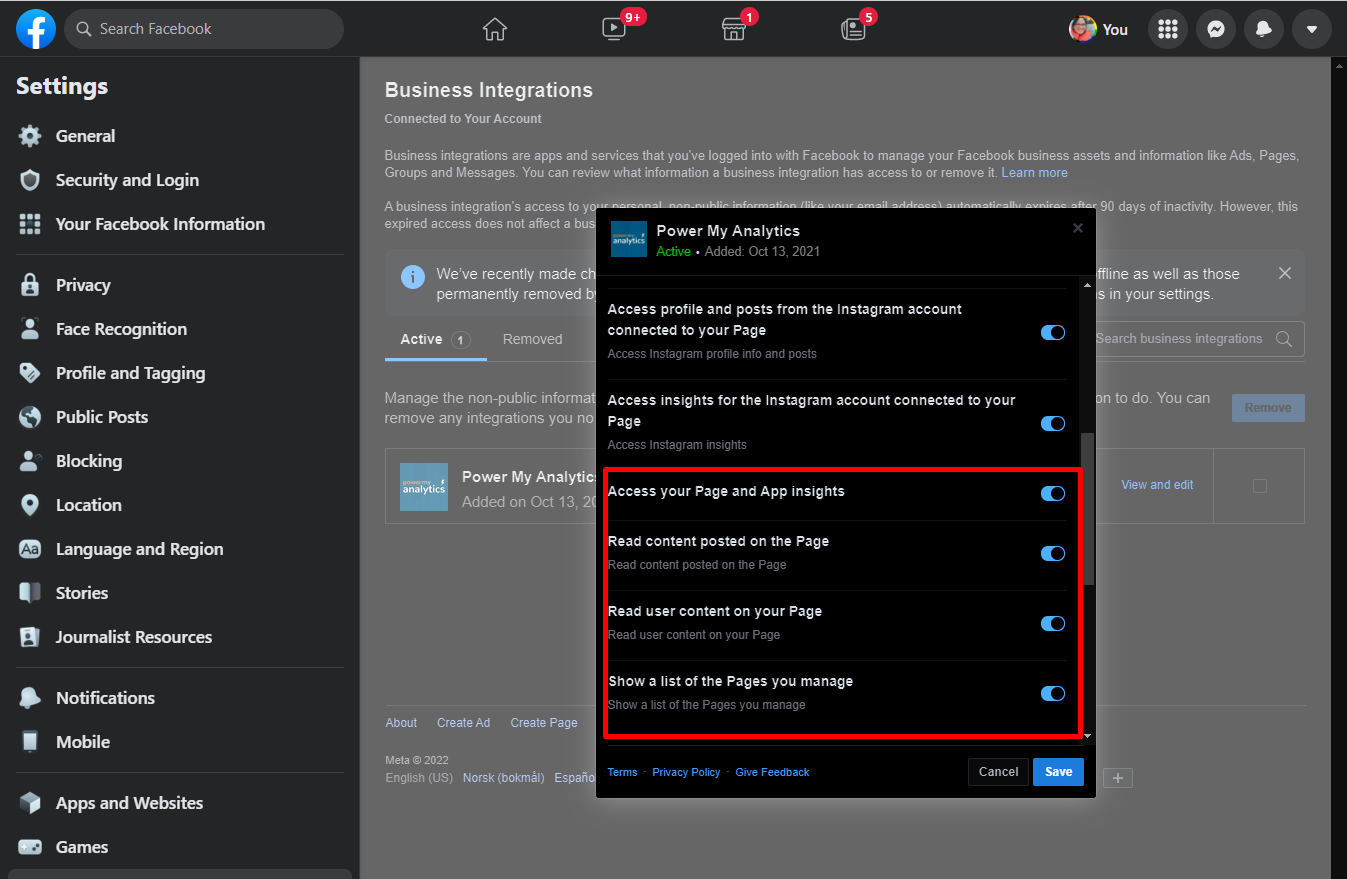Open the Notifications bell icon
This screenshot has height=879, width=1347.
click(1264, 29)
